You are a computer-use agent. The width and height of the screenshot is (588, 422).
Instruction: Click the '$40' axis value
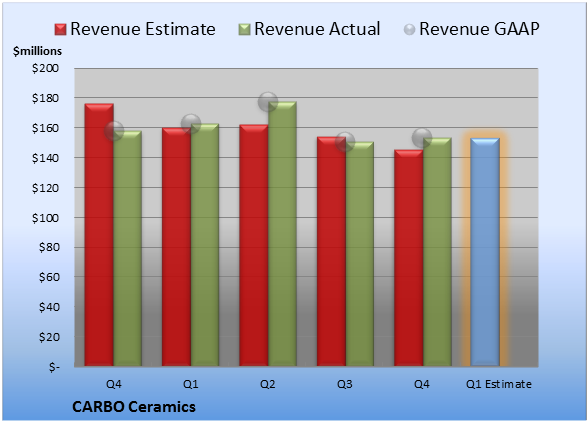49,307
